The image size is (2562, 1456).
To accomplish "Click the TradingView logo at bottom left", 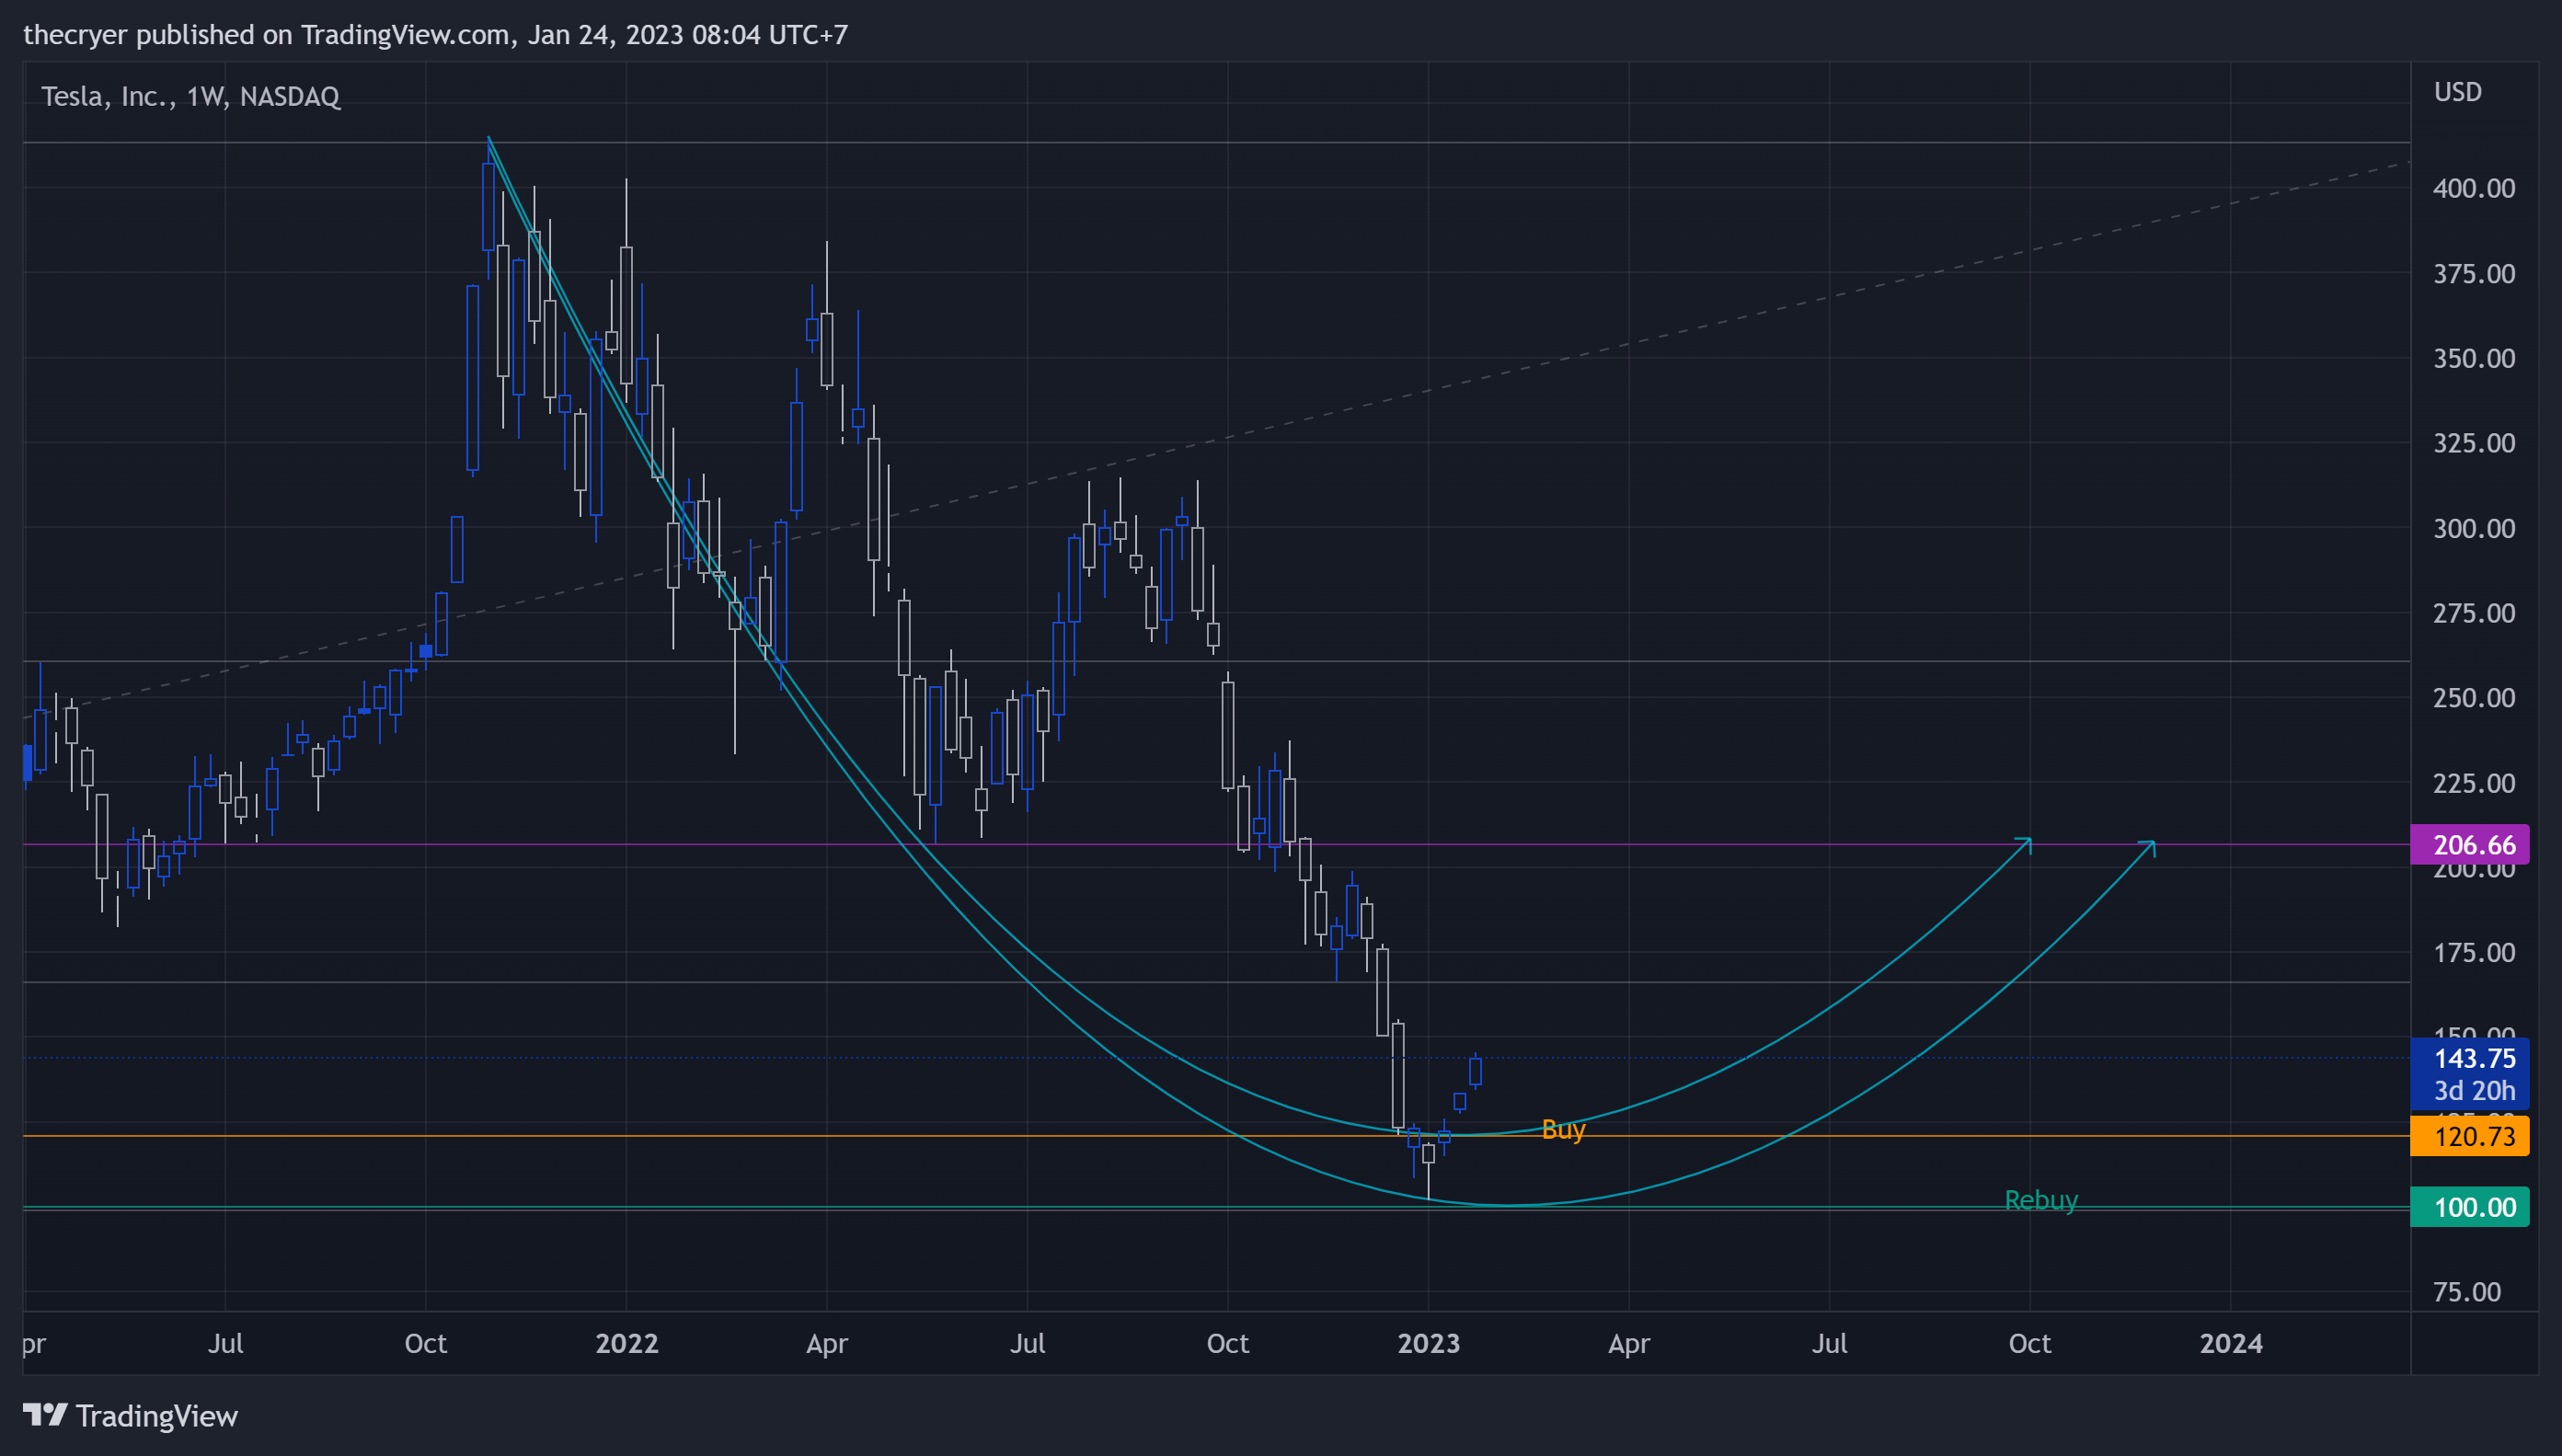I will point(130,1416).
